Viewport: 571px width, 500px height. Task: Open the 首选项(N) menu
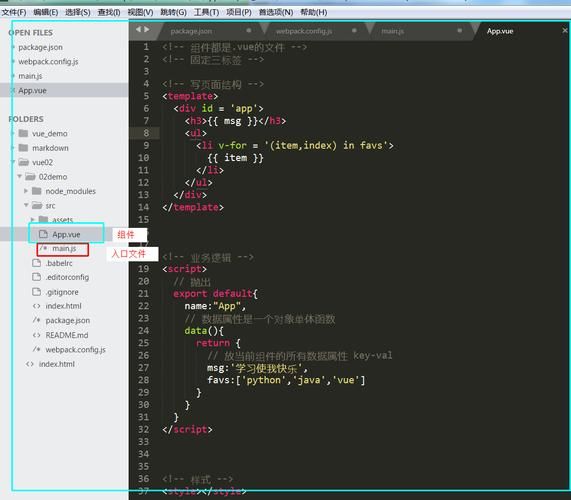pos(276,12)
